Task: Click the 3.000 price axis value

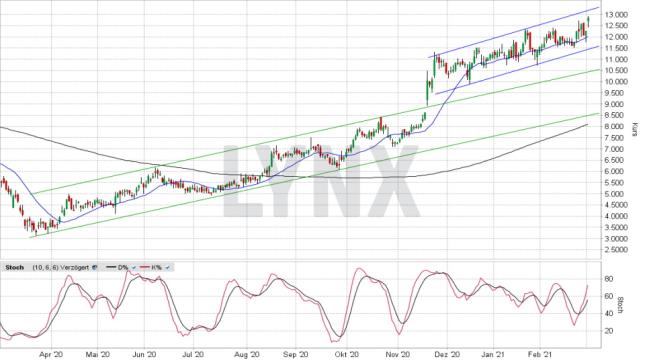Action: pyautogui.click(x=616, y=239)
